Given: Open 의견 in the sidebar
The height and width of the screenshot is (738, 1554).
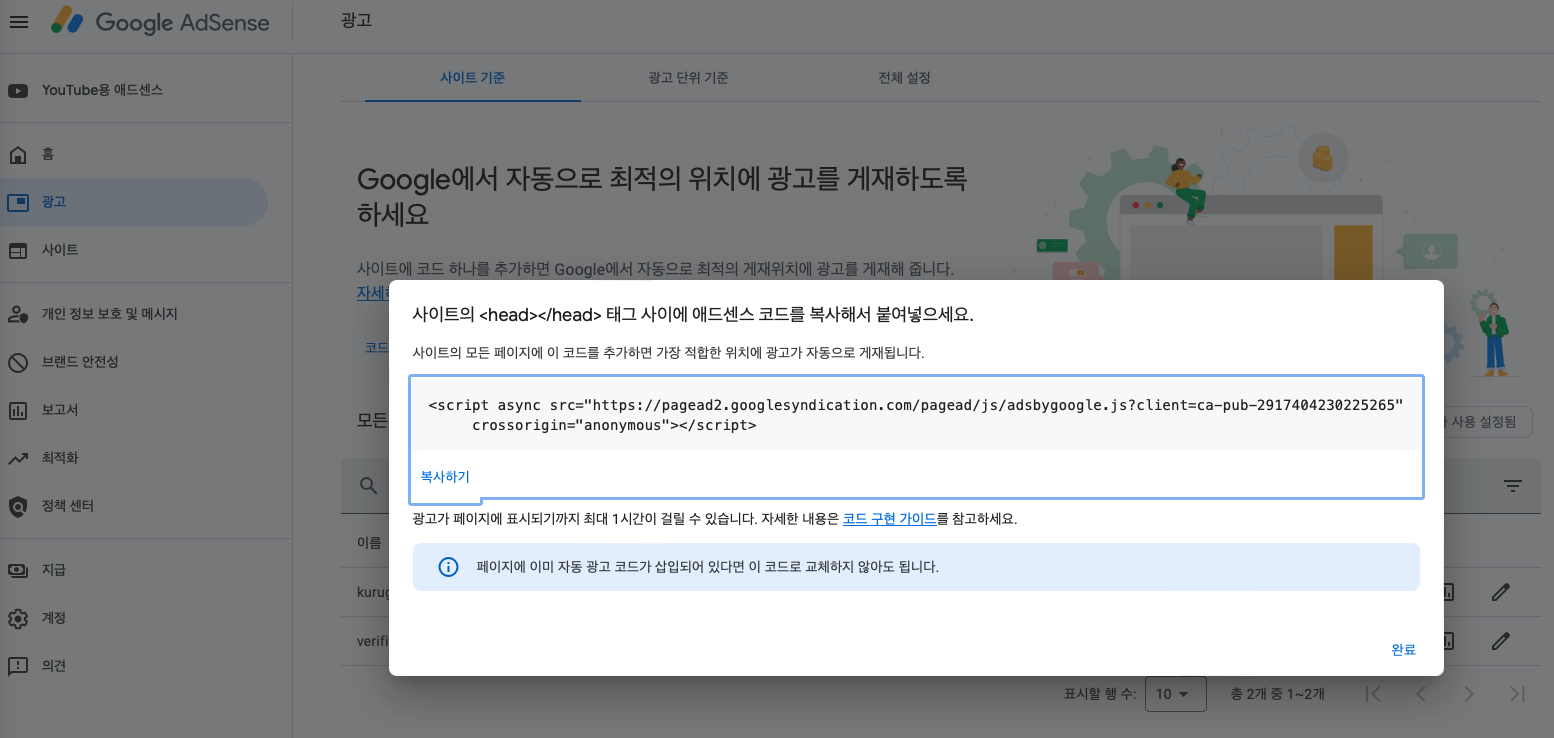Looking at the screenshot, I should 54,666.
